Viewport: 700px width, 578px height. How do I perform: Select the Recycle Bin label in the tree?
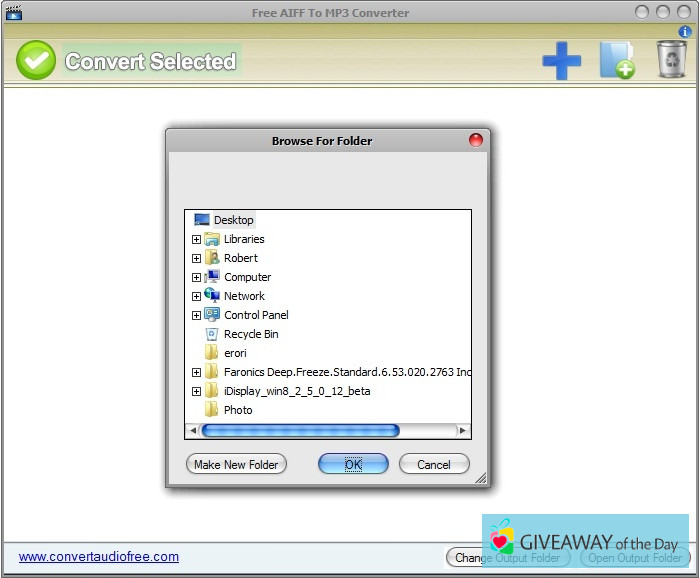251,334
